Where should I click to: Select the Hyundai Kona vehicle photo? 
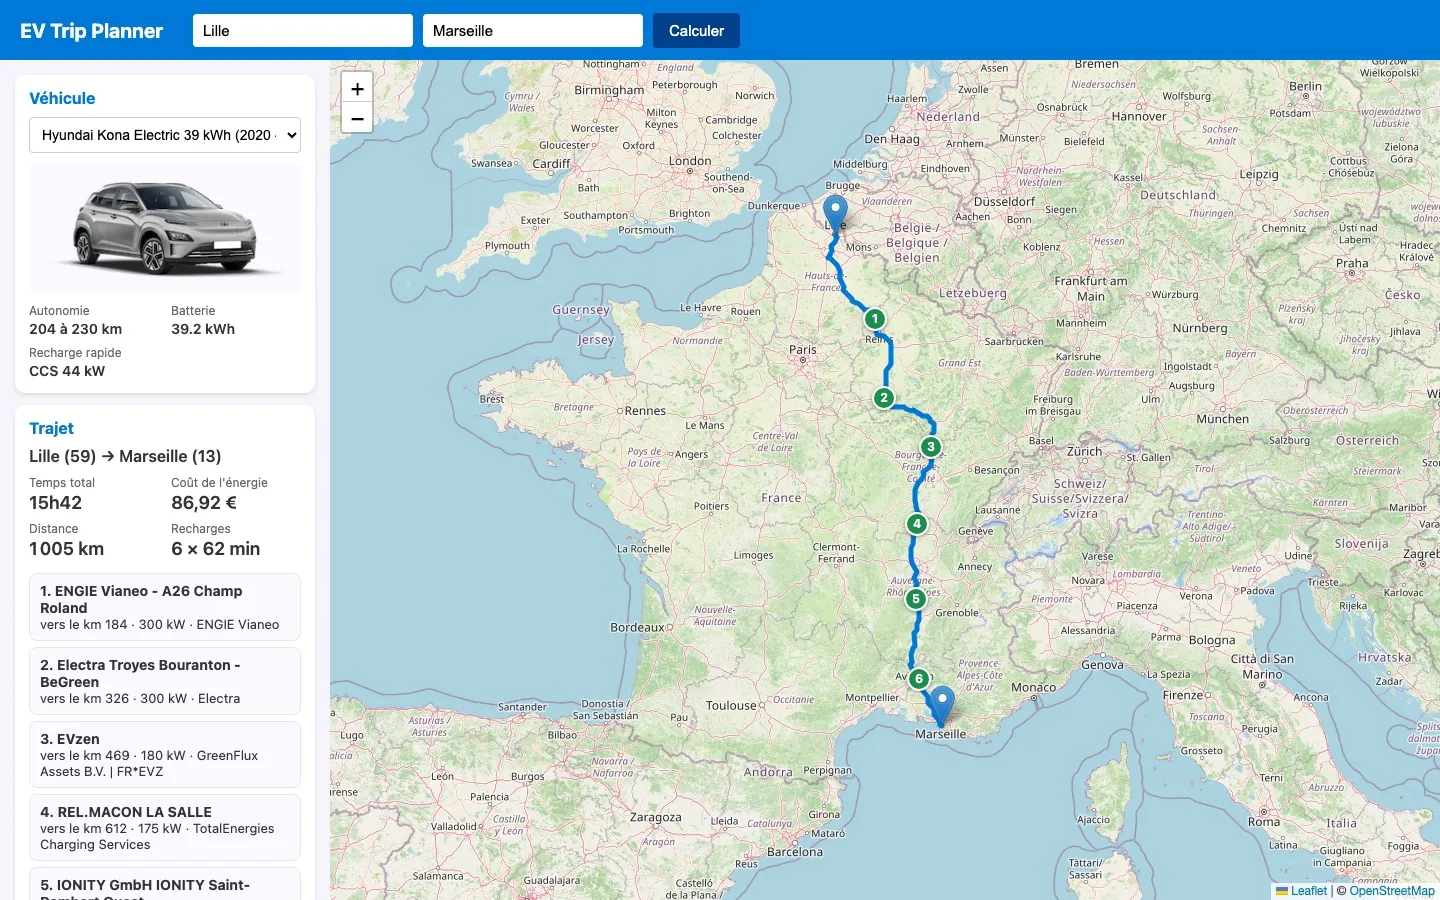click(165, 228)
